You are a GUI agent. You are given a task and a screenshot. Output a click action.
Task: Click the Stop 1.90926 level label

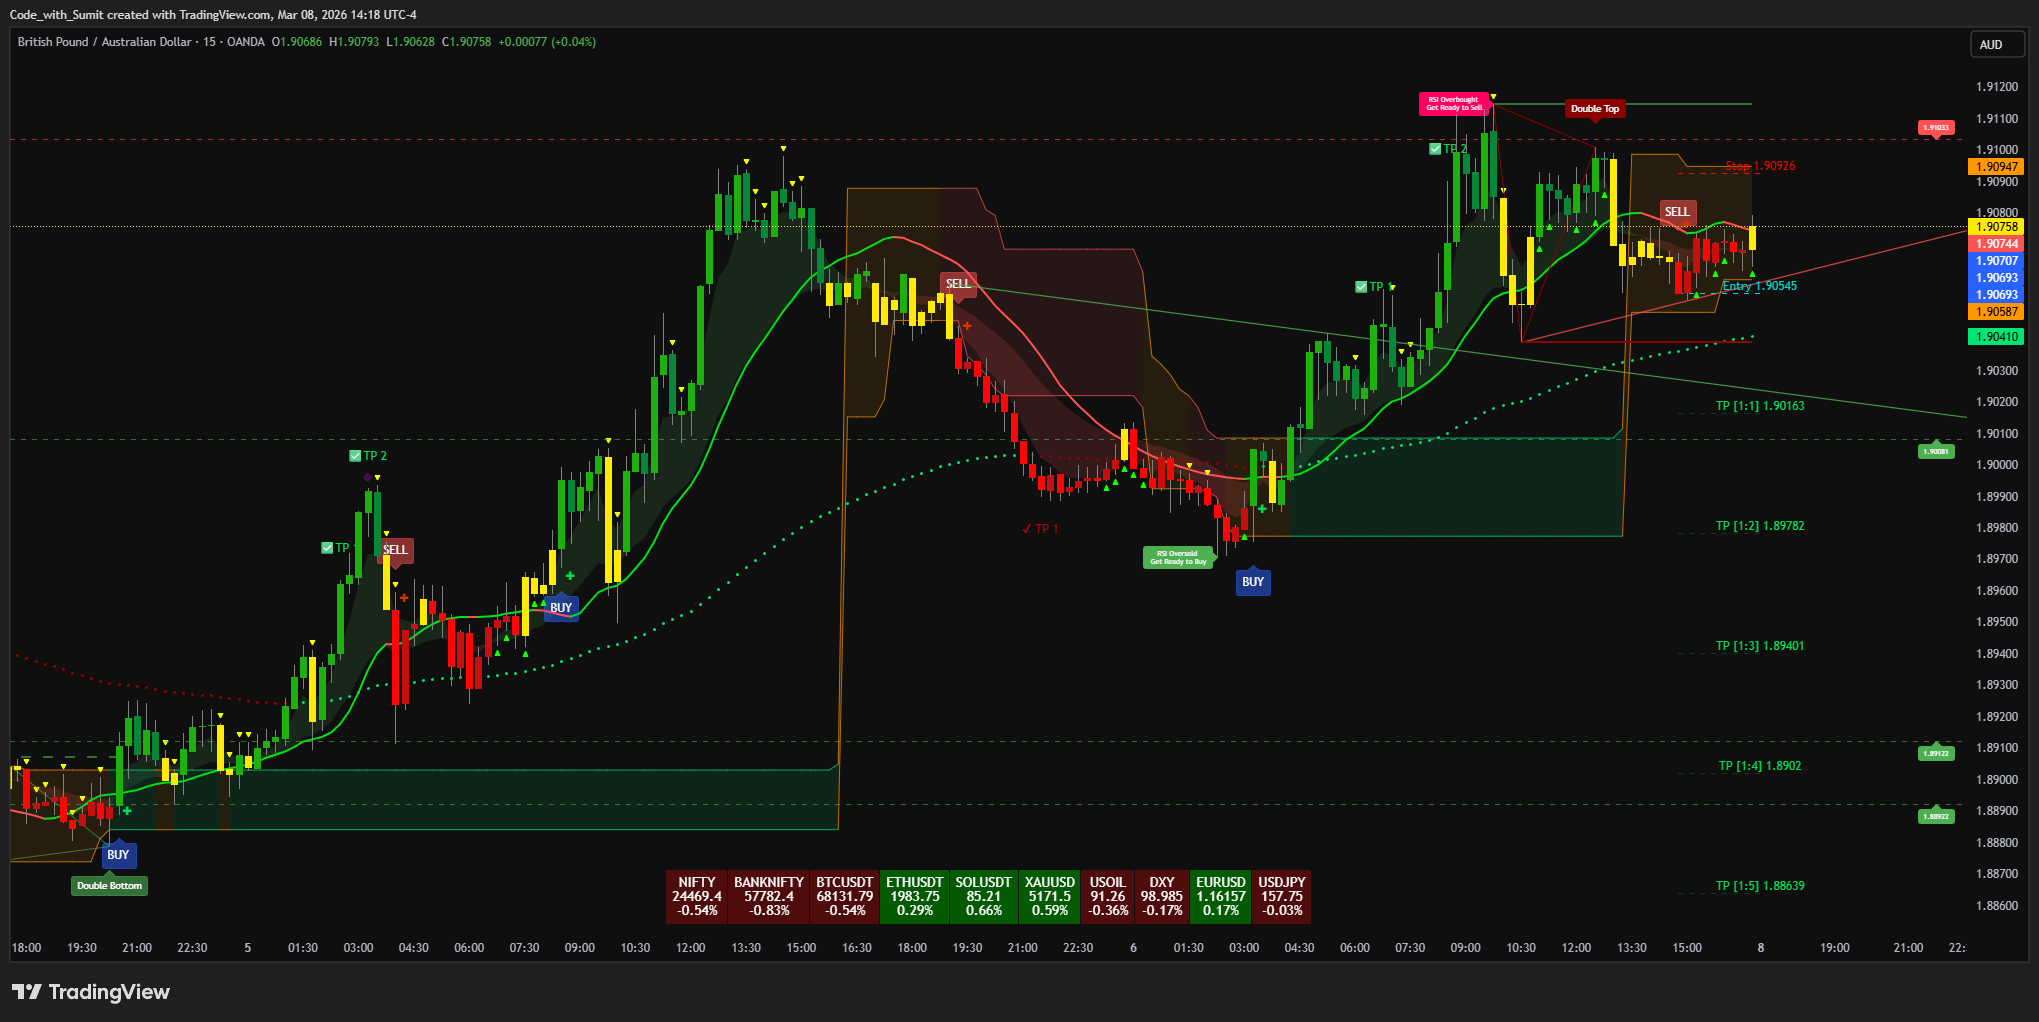[x=1760, y=166]
